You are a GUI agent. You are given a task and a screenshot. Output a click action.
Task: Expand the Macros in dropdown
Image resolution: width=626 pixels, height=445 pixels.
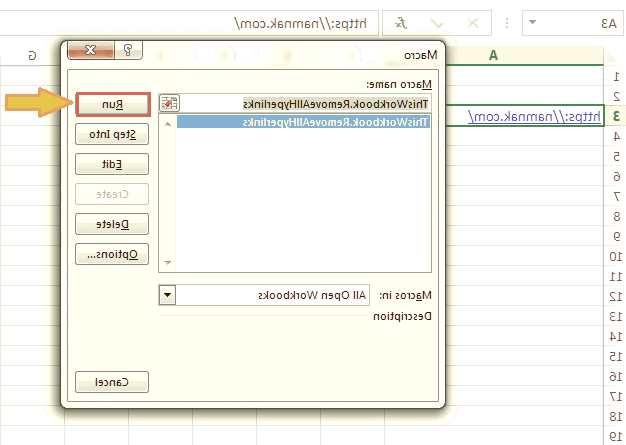tap(167, 294)
